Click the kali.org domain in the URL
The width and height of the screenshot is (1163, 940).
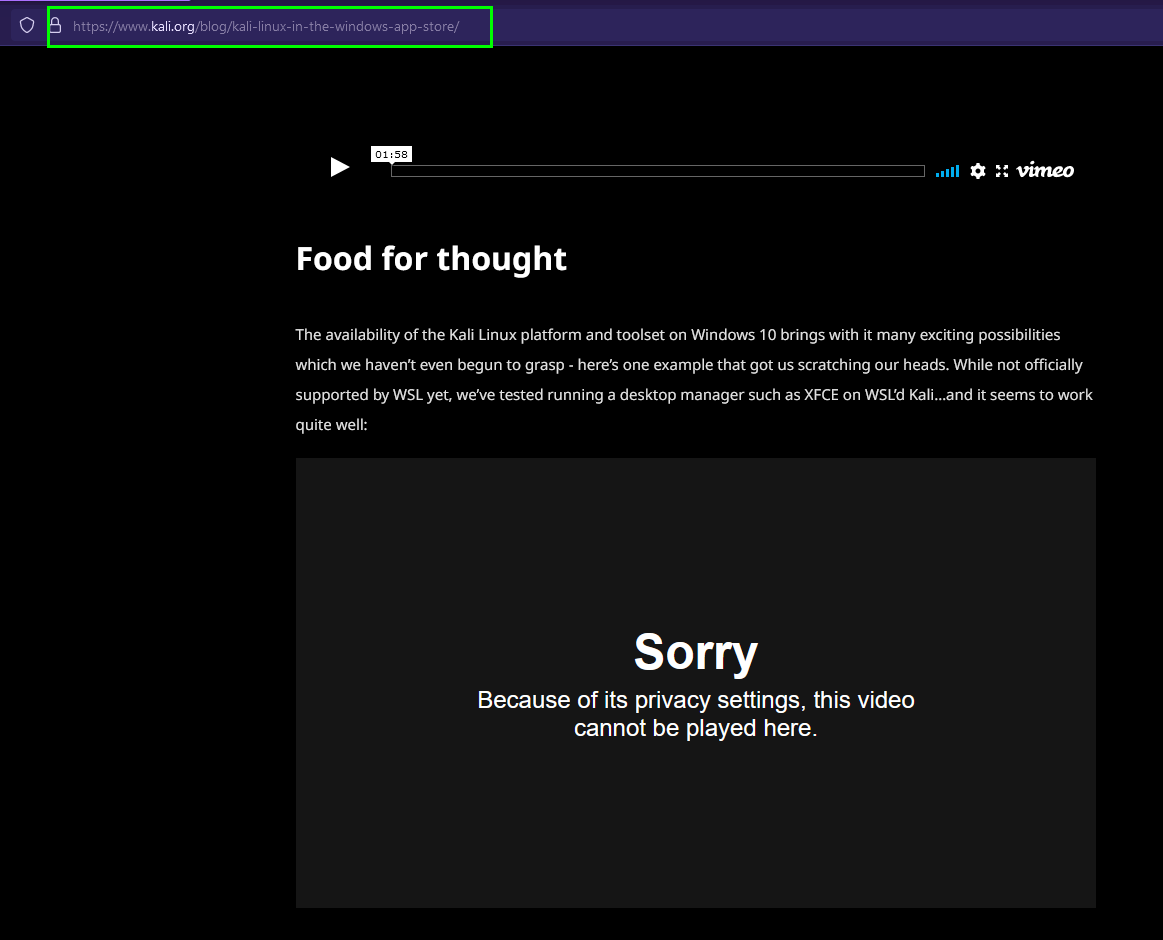point(173,26)
